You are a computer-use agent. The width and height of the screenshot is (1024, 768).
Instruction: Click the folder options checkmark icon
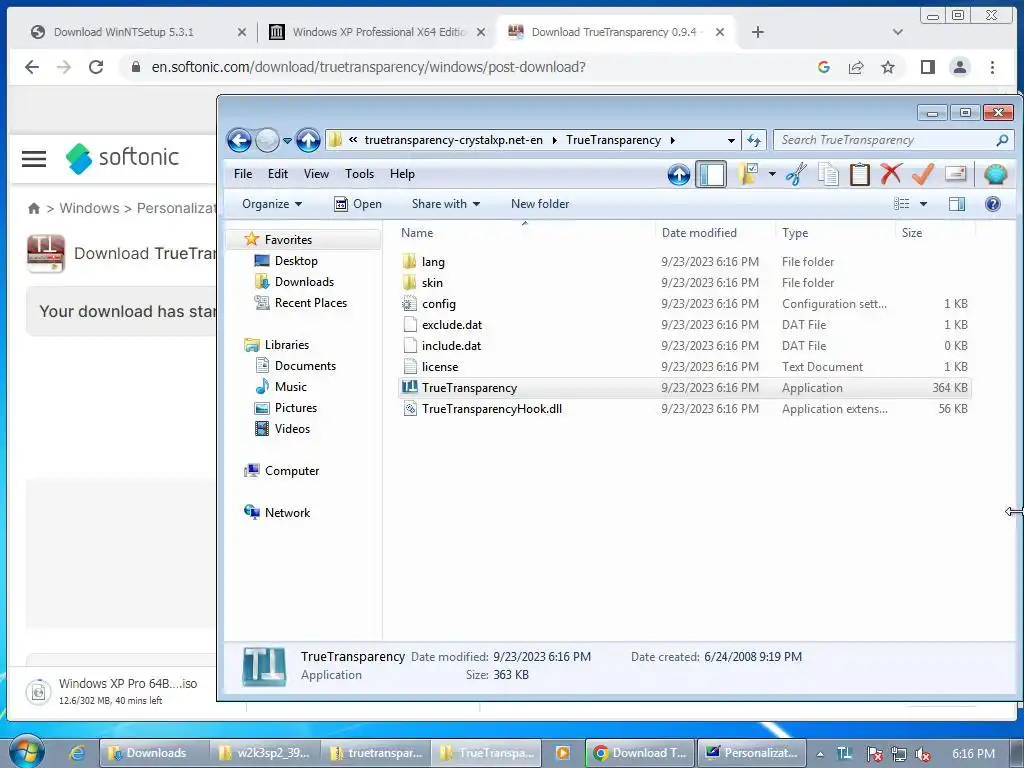pyautogui.click(x=748, y=174)
